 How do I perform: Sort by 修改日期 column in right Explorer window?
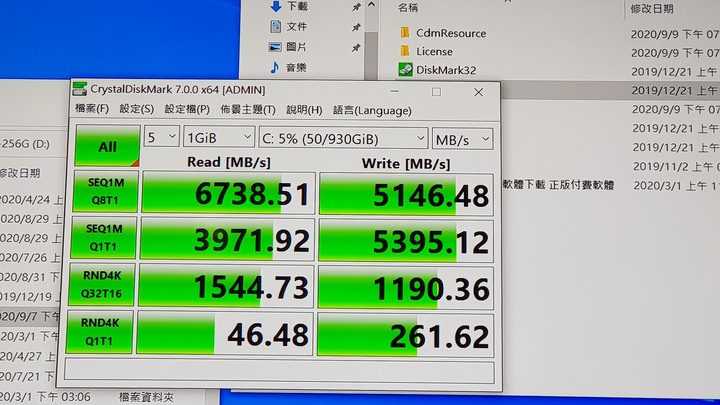[652, 8]
